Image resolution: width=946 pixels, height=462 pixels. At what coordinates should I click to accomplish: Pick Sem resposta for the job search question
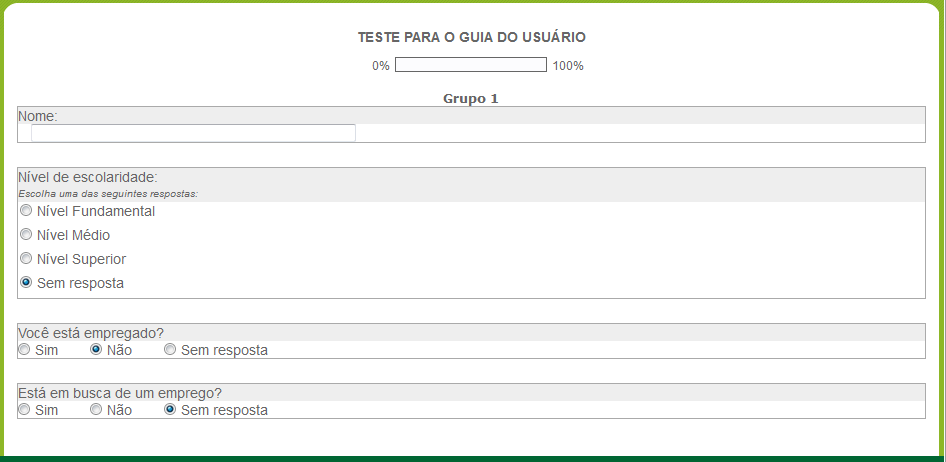pyautogui.click(x=170, y=410)
